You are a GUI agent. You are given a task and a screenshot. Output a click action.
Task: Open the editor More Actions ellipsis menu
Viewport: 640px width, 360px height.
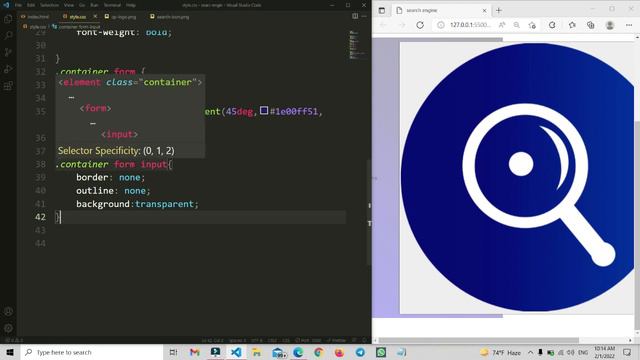364,16
